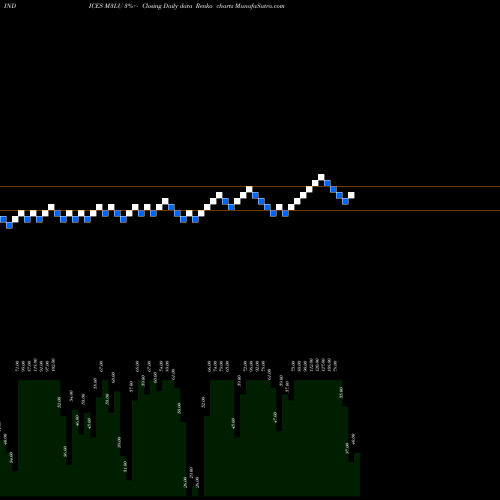Click the "27.00" volume label near right edge
The image size is (500, 500).
[347, 448]
